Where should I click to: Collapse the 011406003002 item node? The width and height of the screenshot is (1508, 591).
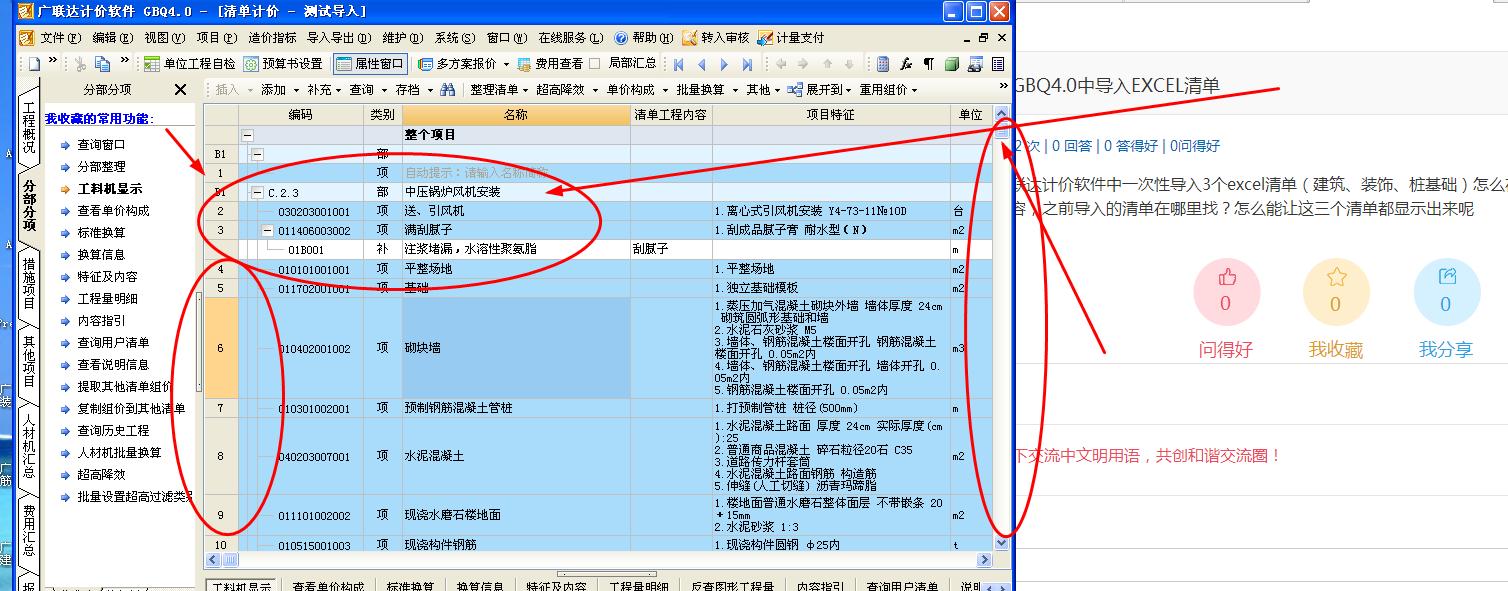(268, 230)
